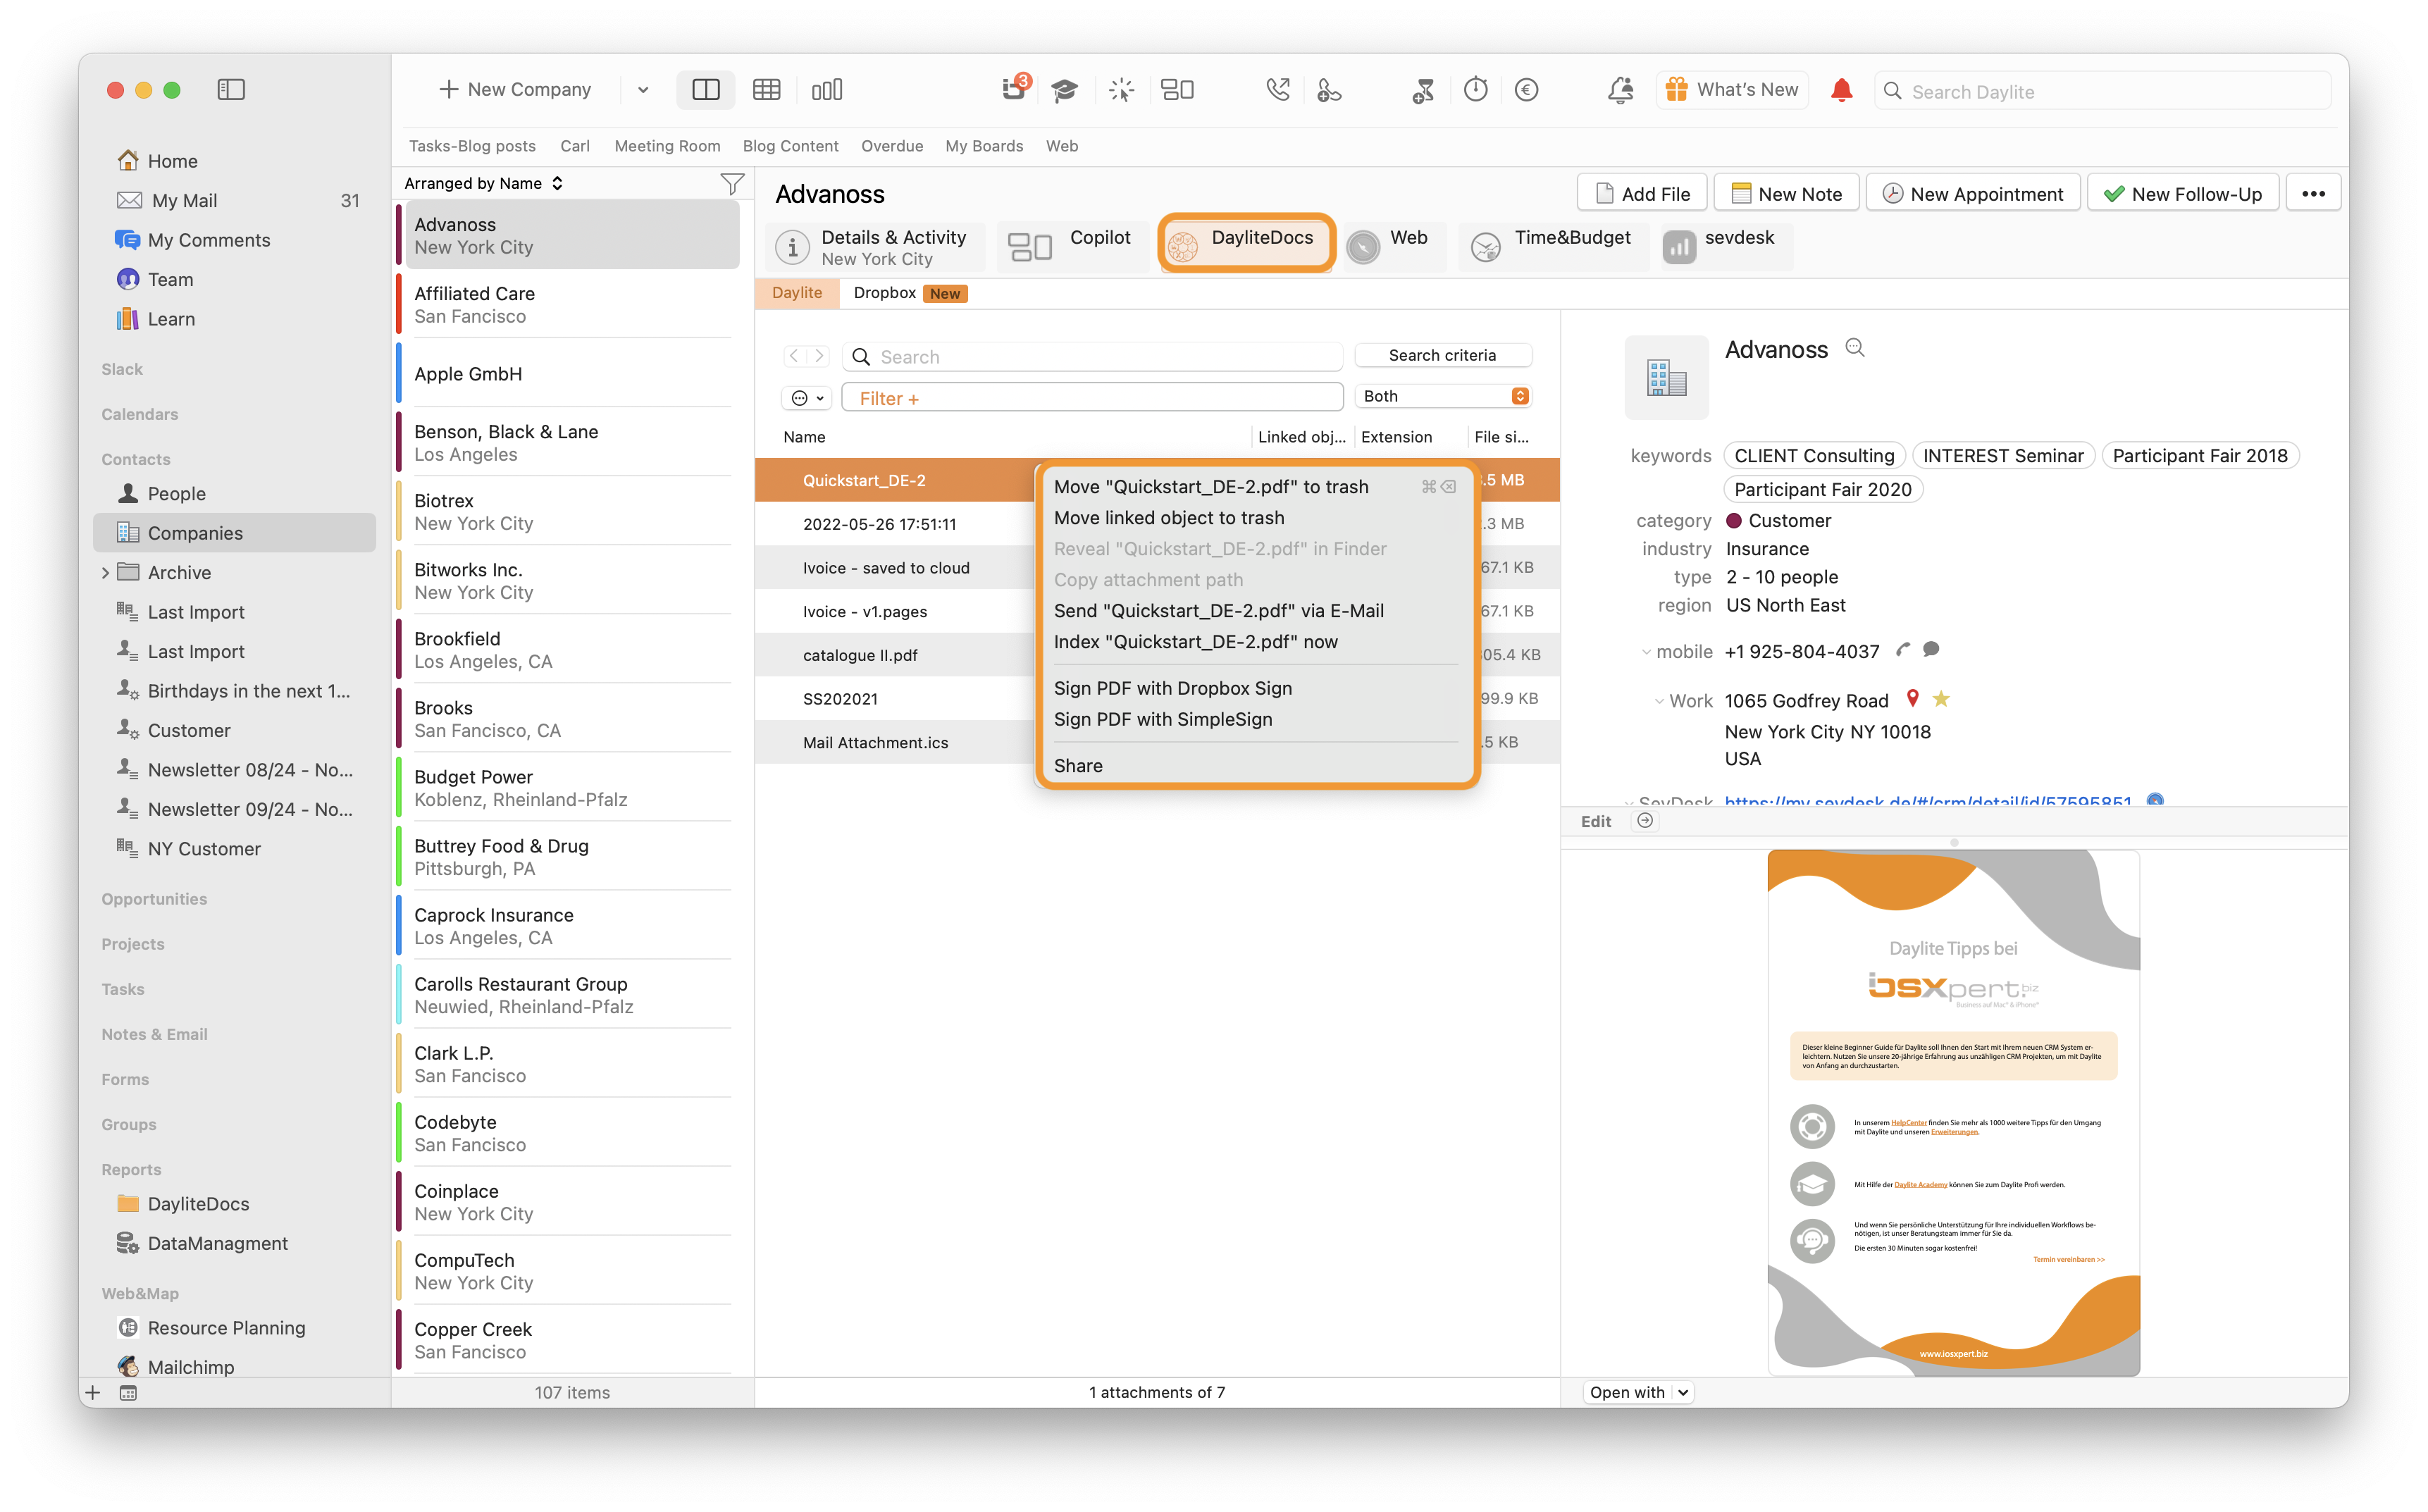Open the graduation cap learning icon
This screenshot has width=2428, height=1512.
pos(1065,90)
